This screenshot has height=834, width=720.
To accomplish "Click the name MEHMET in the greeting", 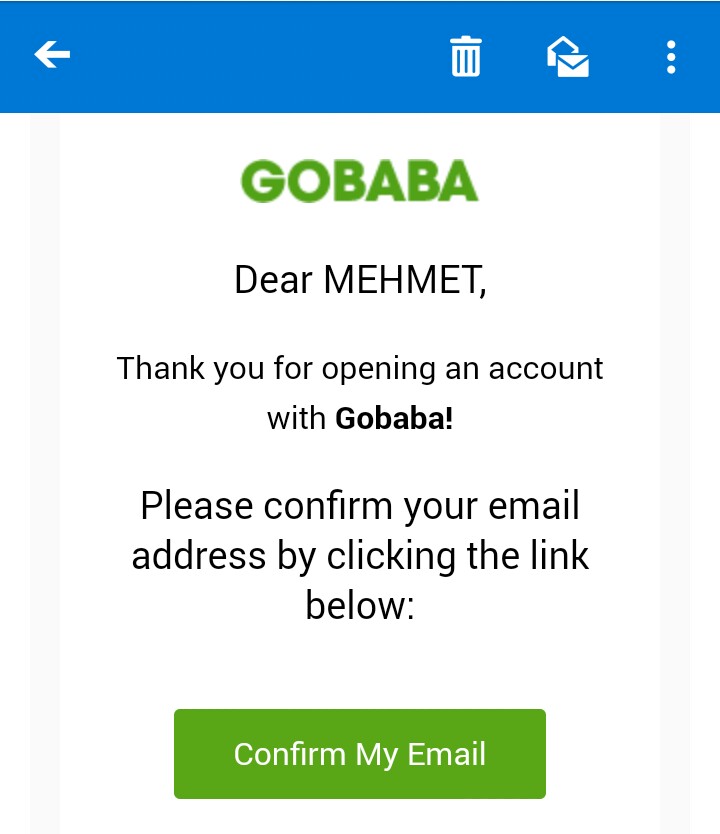I will pos(404,280).
